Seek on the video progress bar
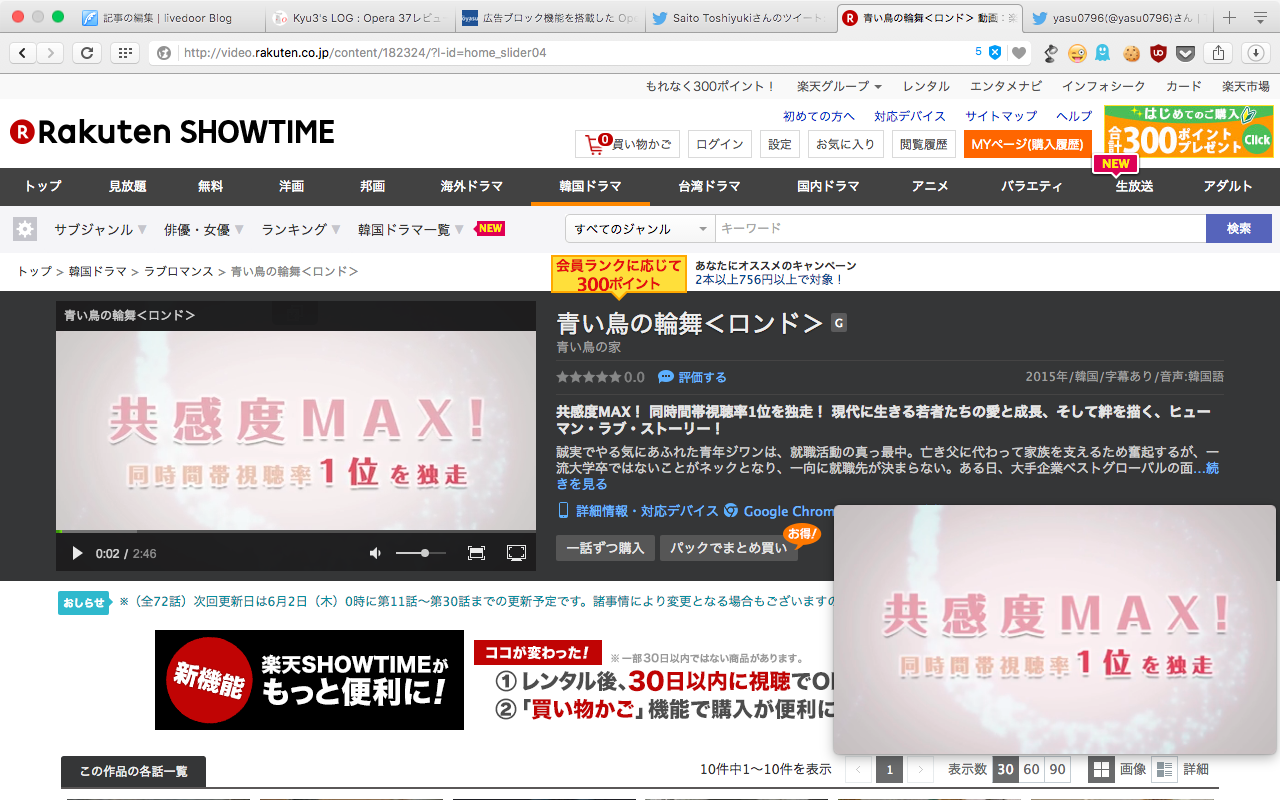 click(296, 532)
